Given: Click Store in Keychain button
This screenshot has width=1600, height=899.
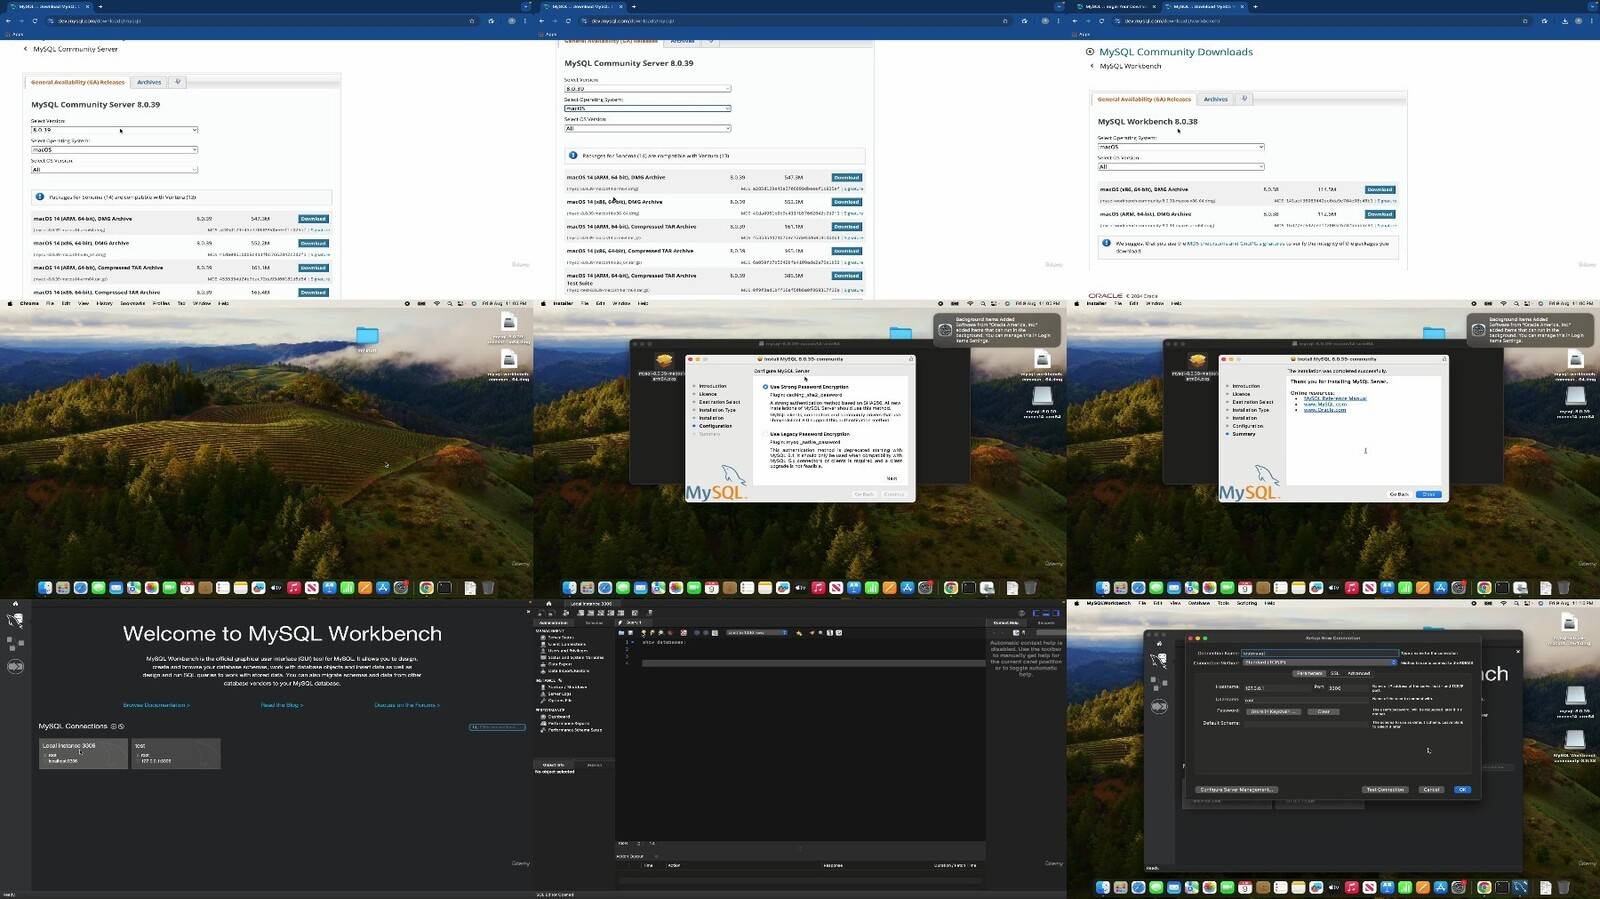Looking at the screenshot, I should tap(1273, 712).
